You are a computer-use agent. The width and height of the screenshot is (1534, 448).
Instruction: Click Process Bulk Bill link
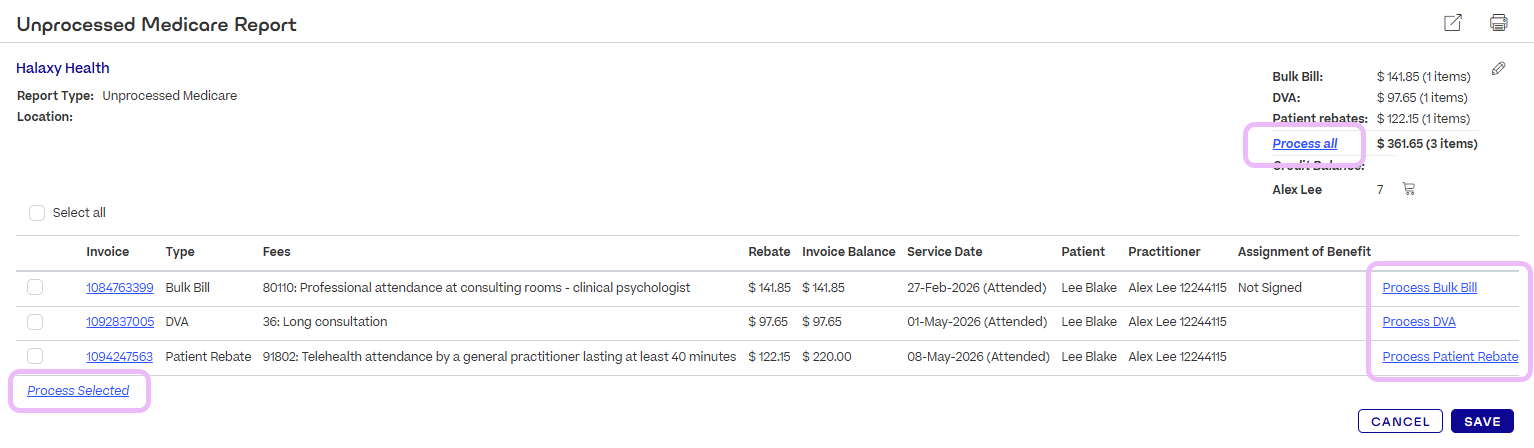click(x=1429, y=288)
